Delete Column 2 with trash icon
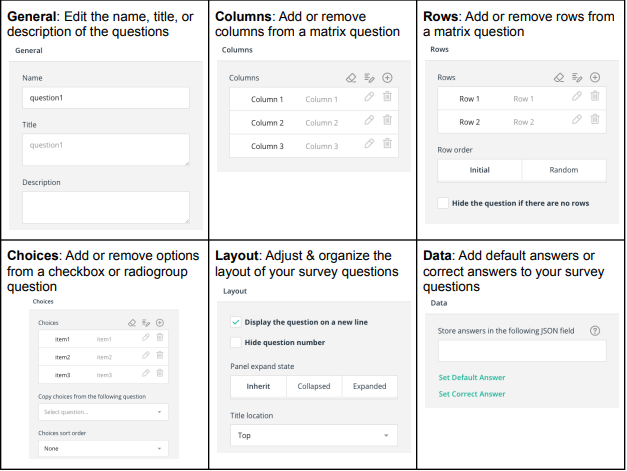Viewport: 627px width, 471px height. click(x=387, y=120)
